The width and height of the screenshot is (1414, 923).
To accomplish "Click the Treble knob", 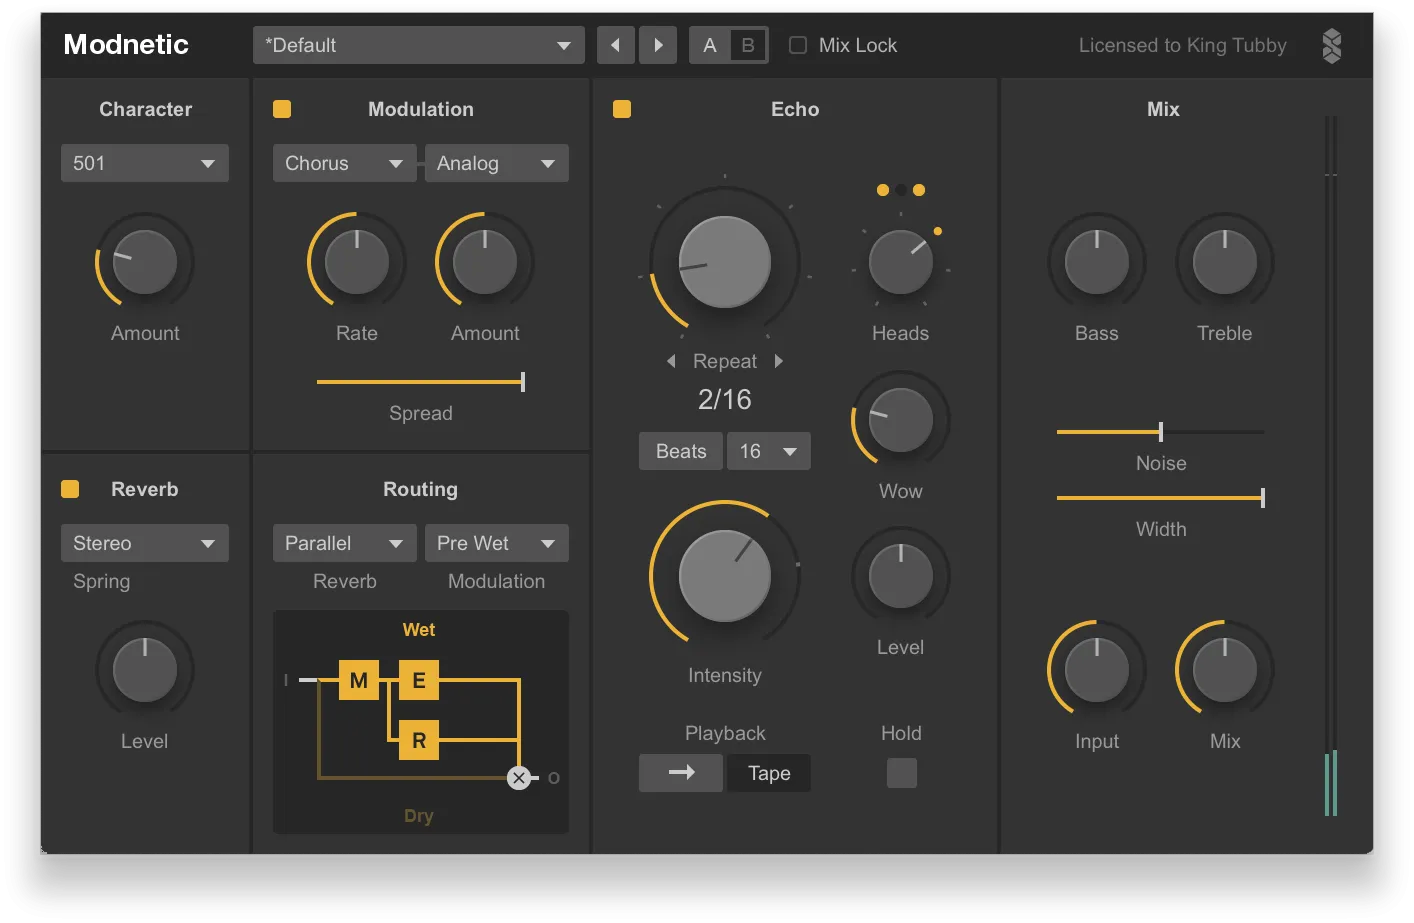I will (1225, 262).
